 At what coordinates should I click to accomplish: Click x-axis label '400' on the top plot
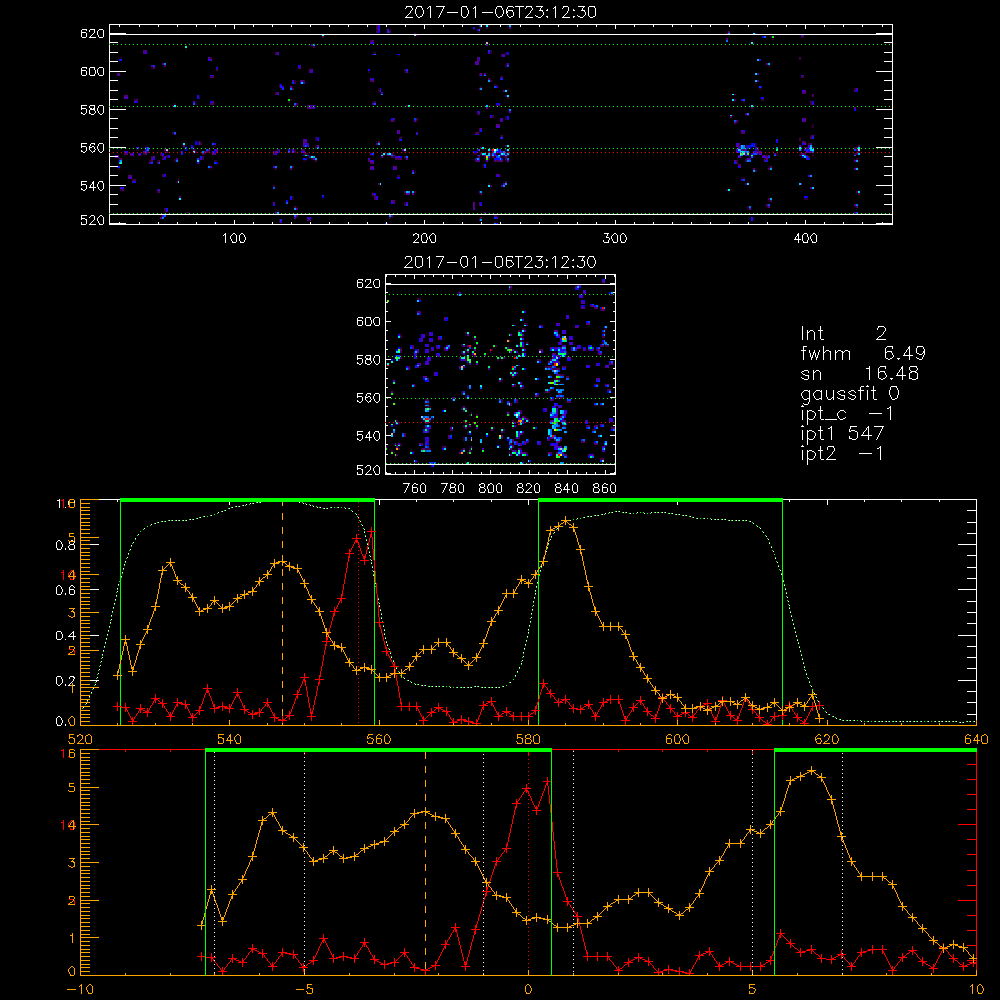click(x=805, y=239)
